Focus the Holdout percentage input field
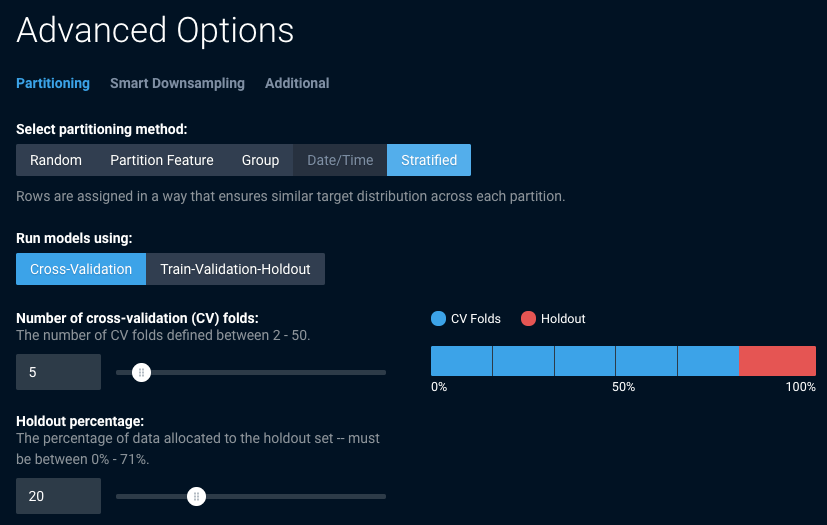This screenshot has width=827, height=525. point(58,496)
